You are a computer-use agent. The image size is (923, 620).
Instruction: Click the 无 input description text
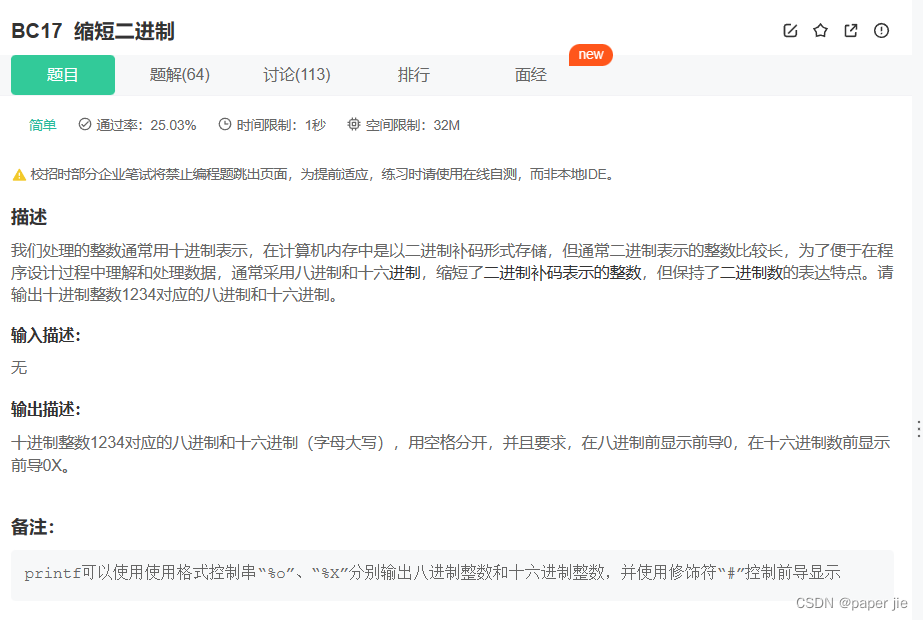click(x=19, y=367)
